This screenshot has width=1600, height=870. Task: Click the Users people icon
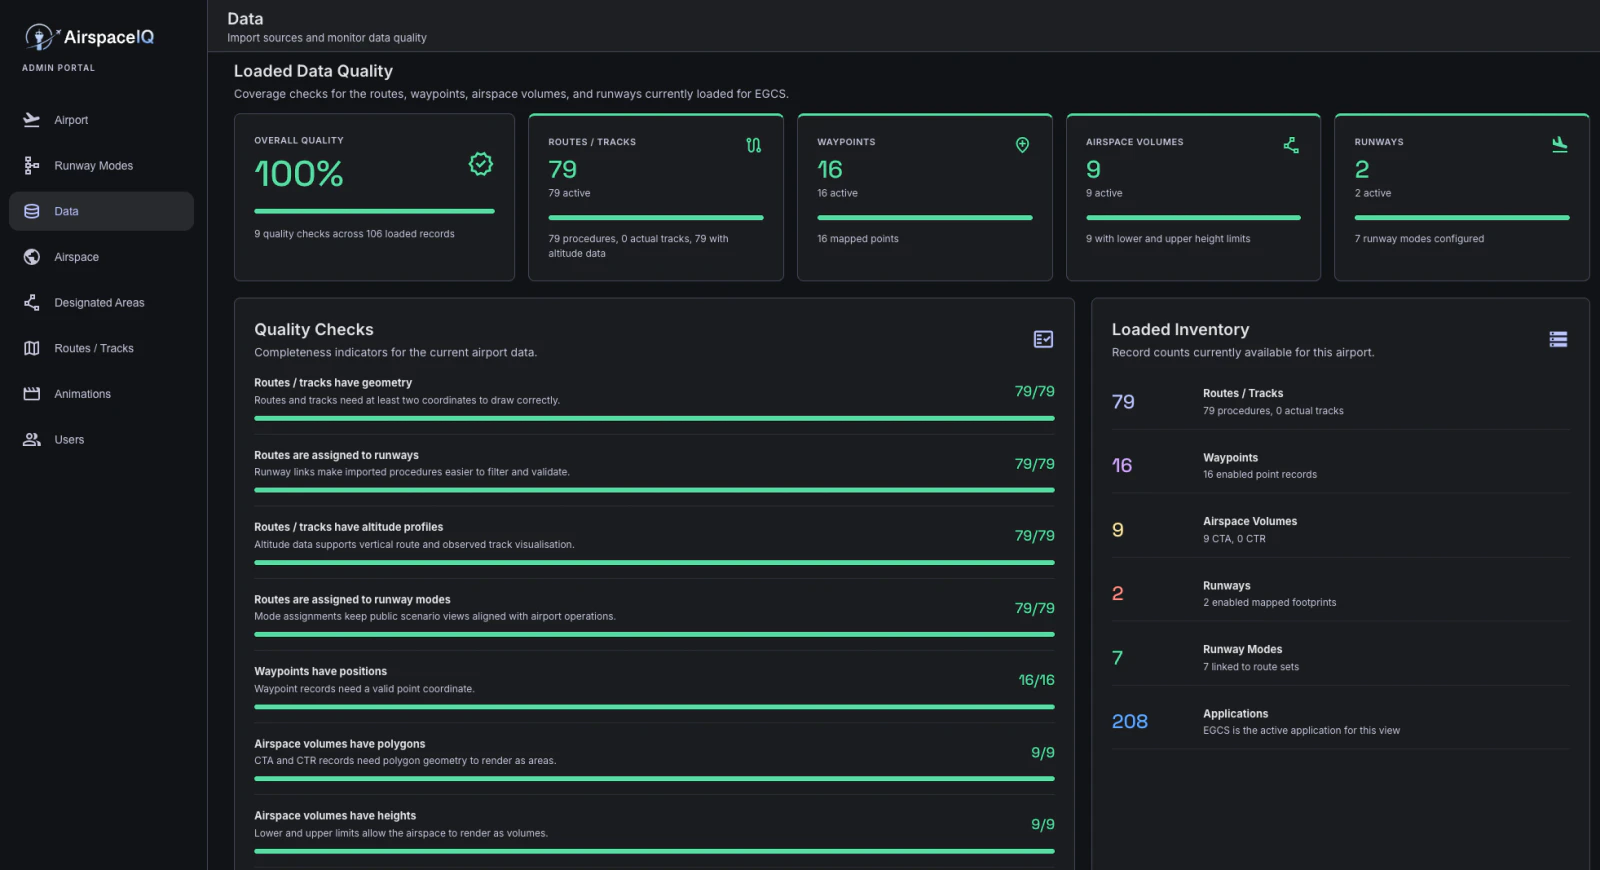32,440
